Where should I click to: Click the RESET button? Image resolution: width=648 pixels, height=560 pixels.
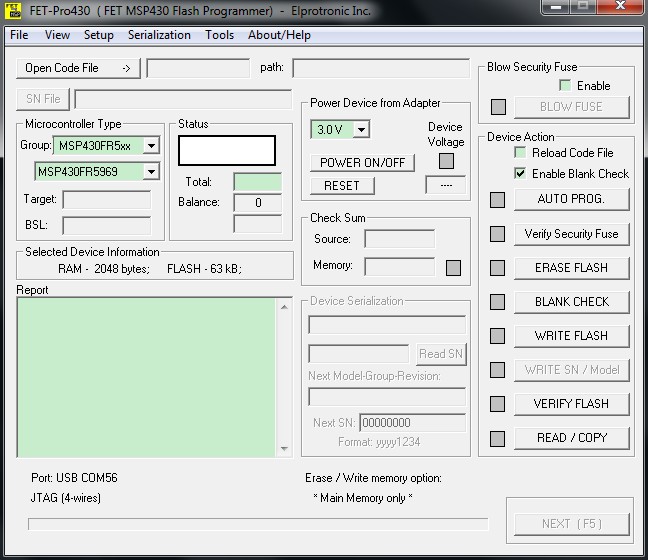[342, 186]
